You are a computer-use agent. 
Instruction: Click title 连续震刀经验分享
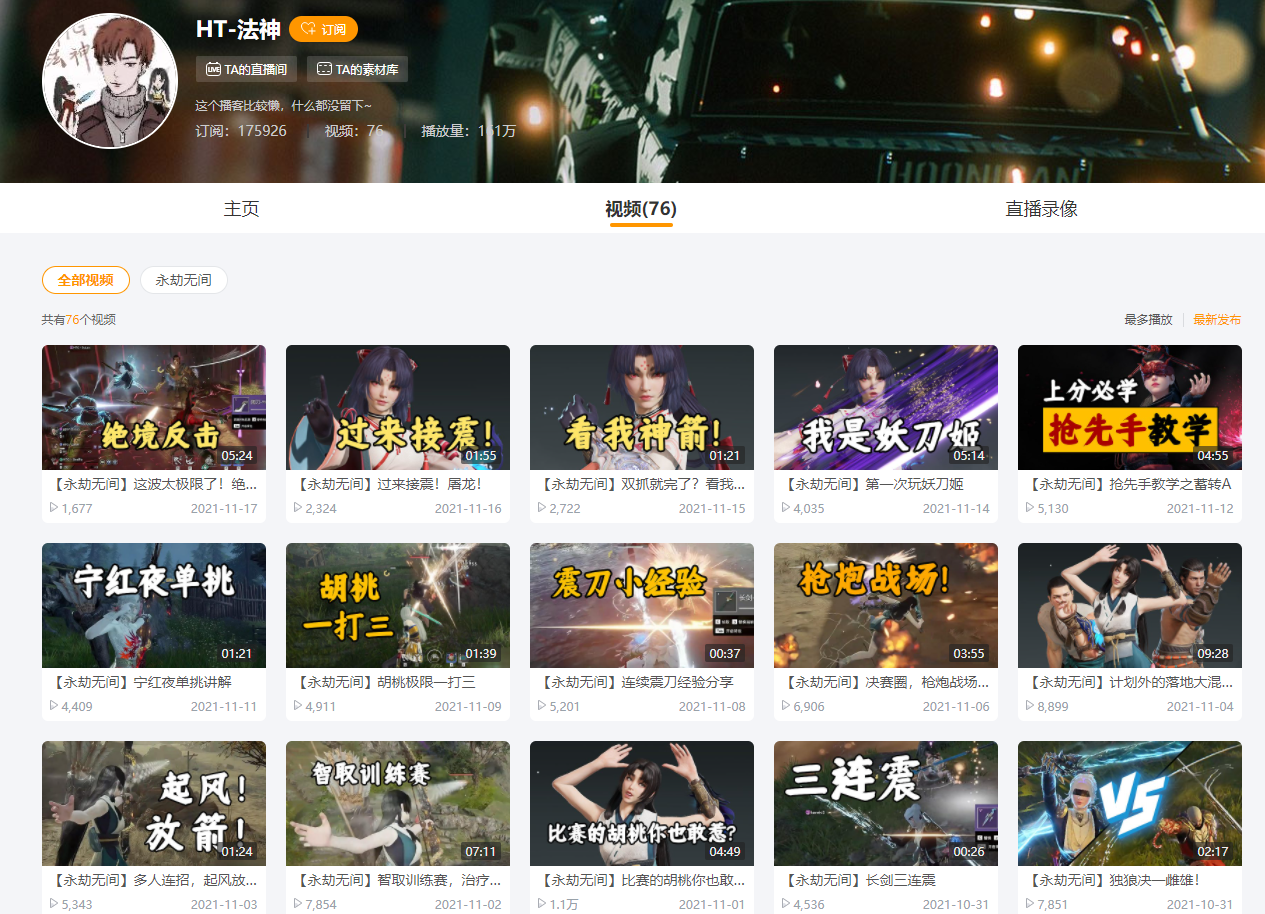coord(635,682)
